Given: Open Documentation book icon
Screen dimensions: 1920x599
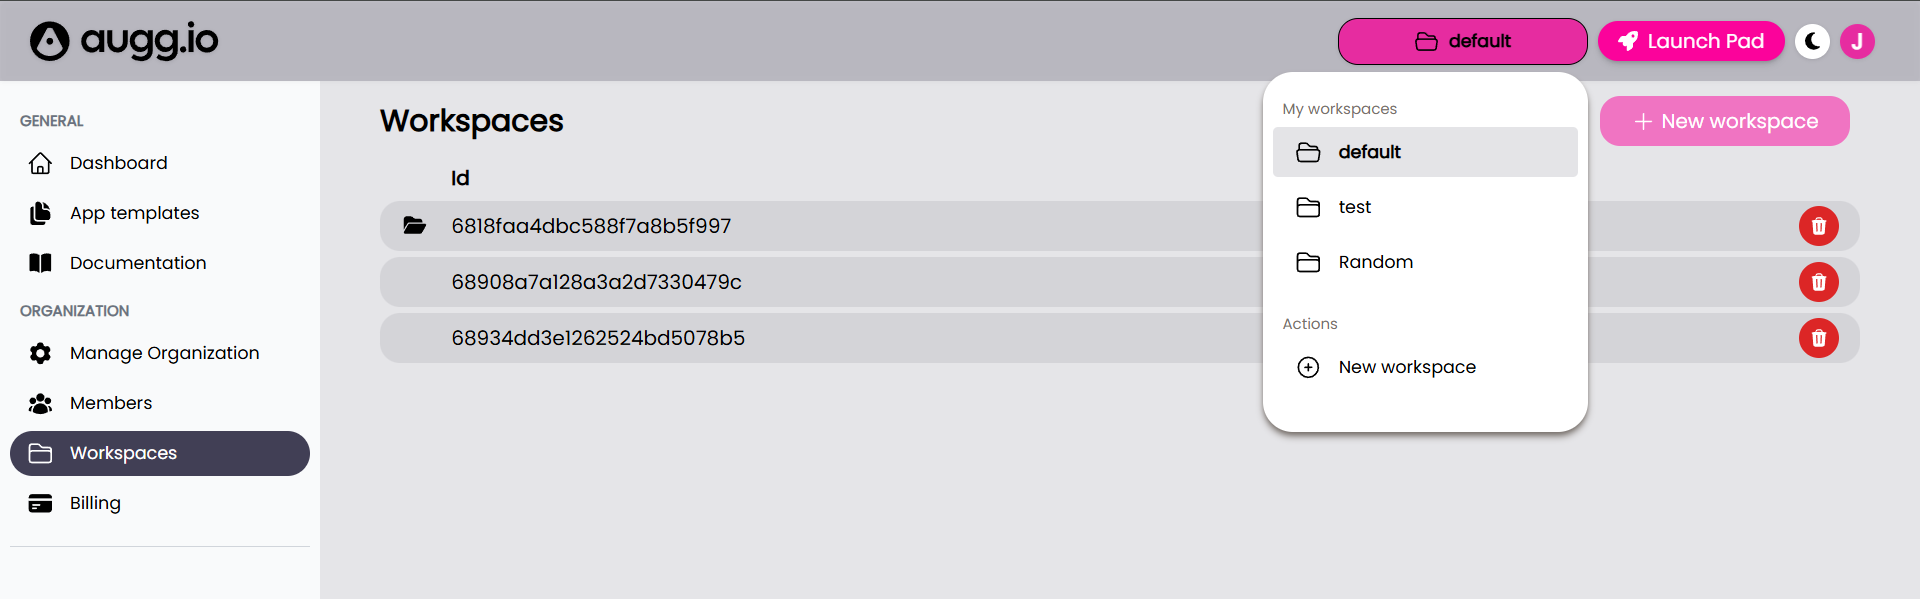Looking at the screenshot, I should click(41, 263).
